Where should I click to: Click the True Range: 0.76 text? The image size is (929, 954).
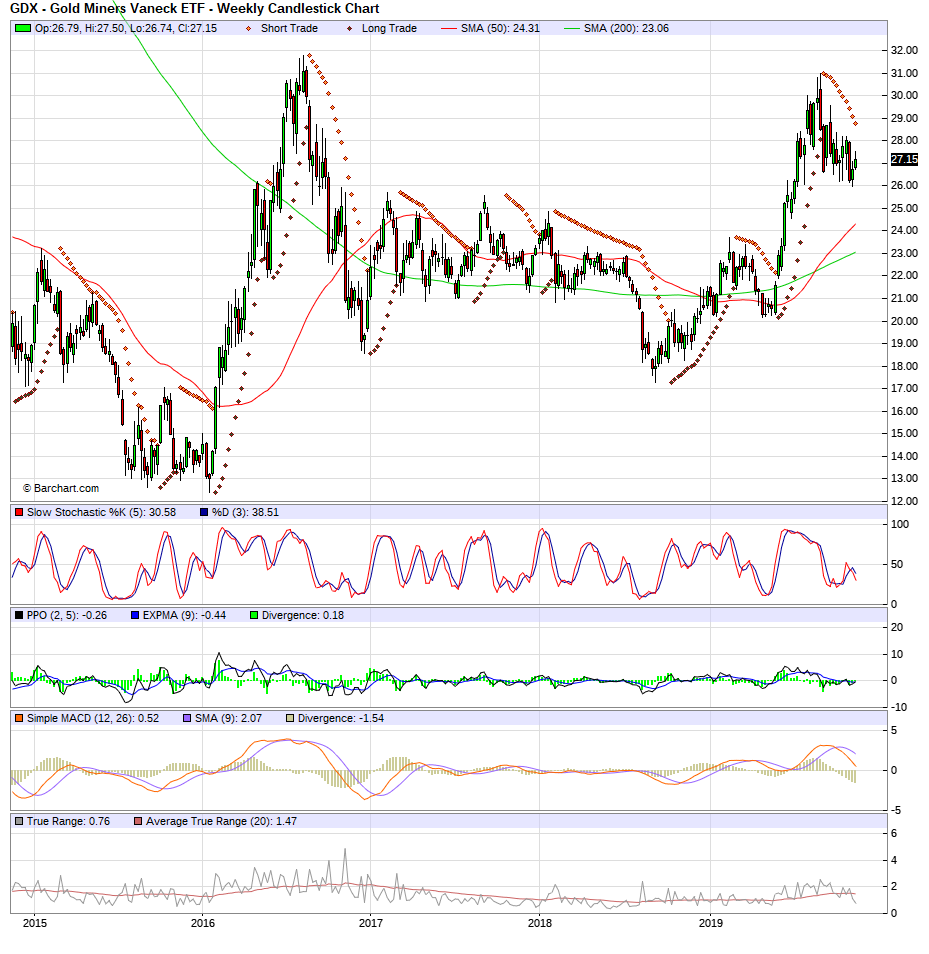pos(68,821)
